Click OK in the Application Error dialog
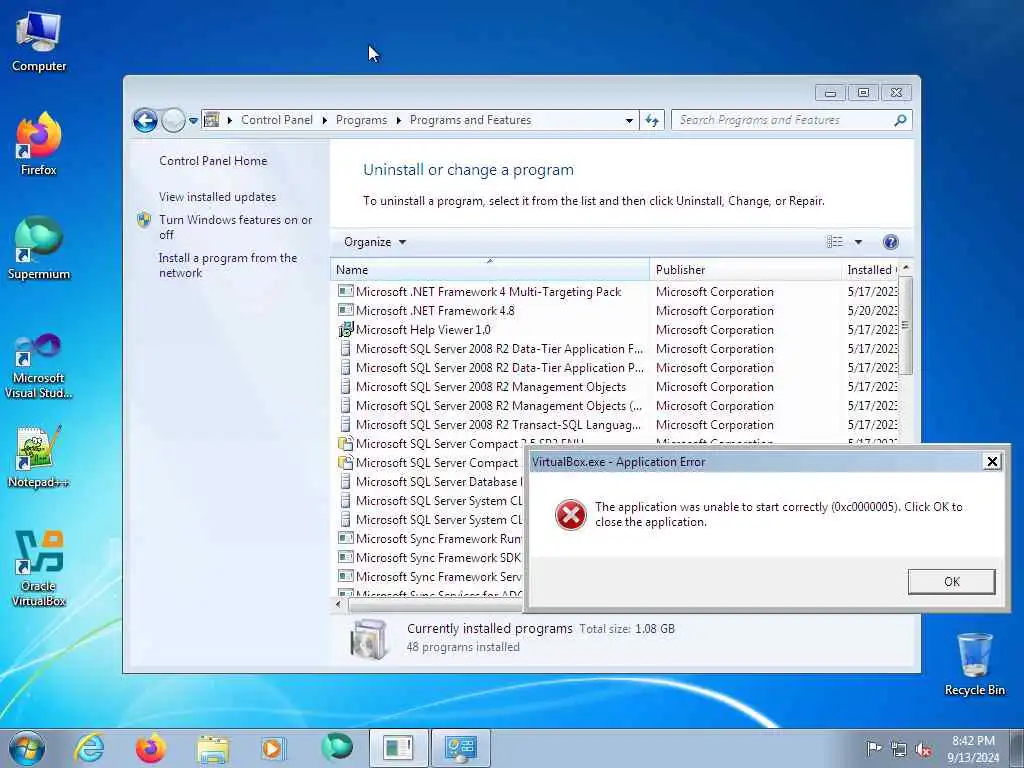The width and height of the screenshot is (1024, 768). point(952,581)
